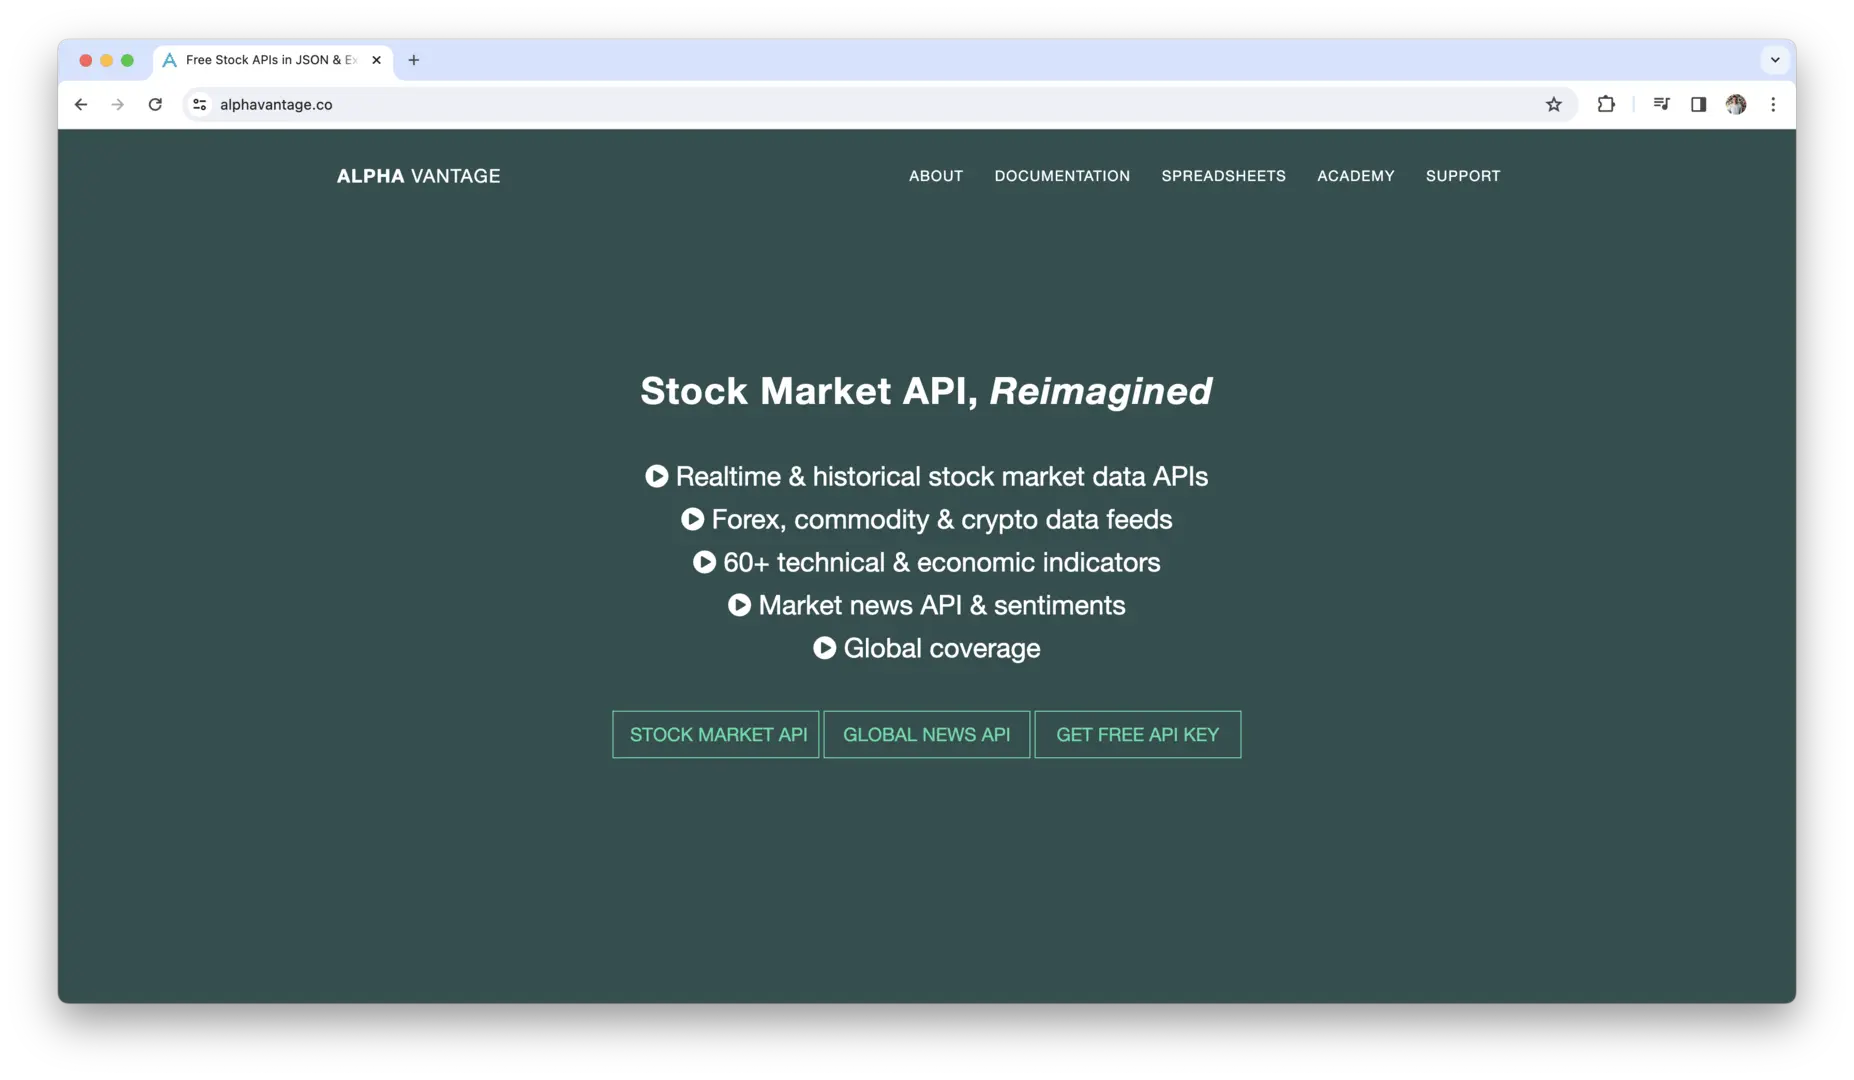1854x1080 pixels.
Task: Close the Free Stock APIs tab
Action: pos(376,60)
